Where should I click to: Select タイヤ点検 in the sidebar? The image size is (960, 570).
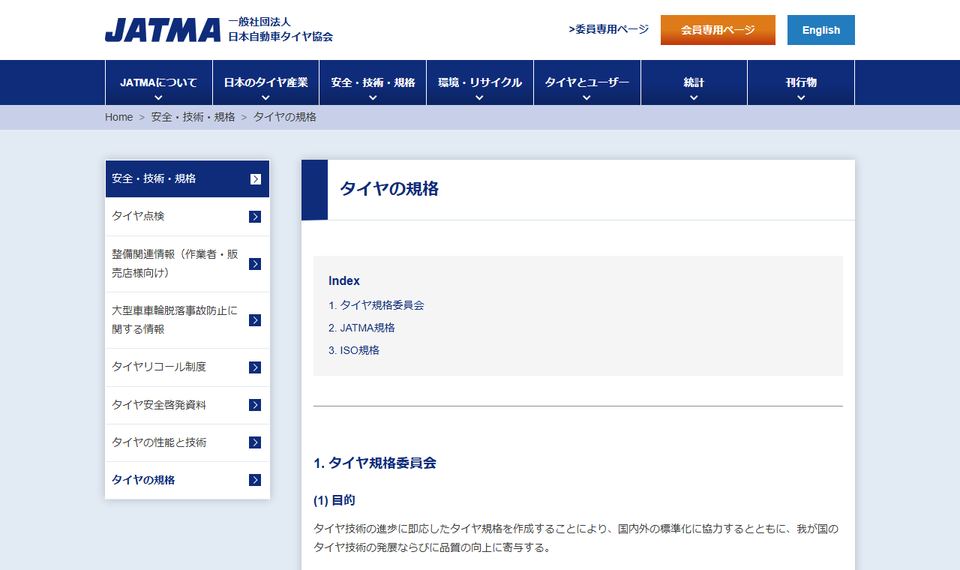[x=187, y=217]
